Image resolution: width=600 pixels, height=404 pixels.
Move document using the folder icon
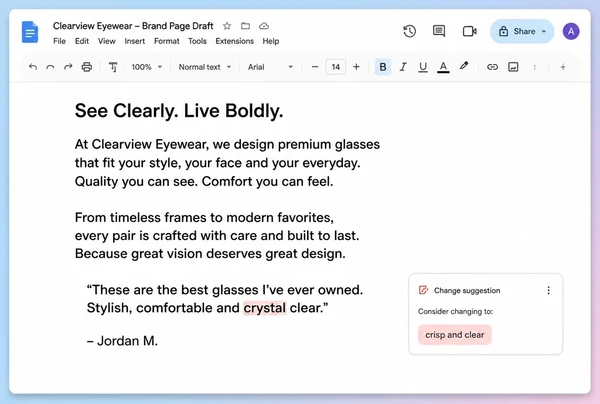tap(245, 26)
